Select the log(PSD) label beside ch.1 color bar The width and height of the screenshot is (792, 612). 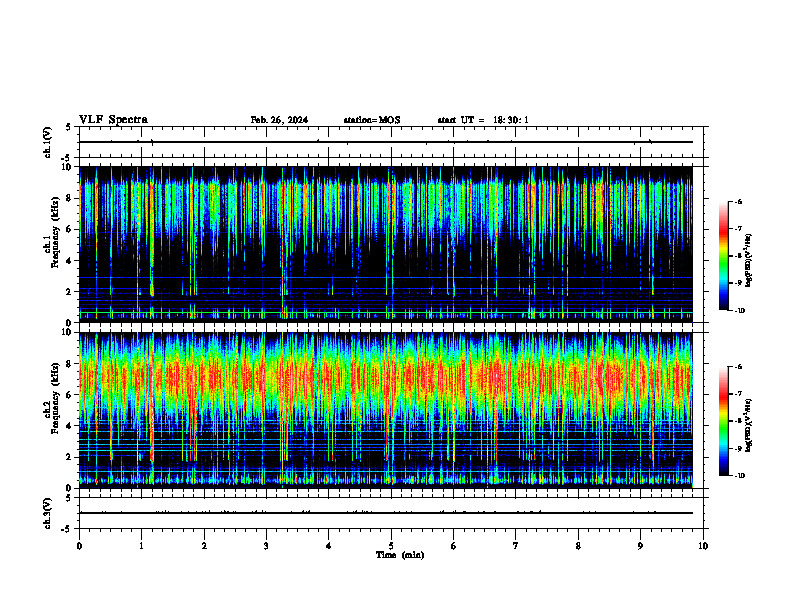(x=749, y=260)
